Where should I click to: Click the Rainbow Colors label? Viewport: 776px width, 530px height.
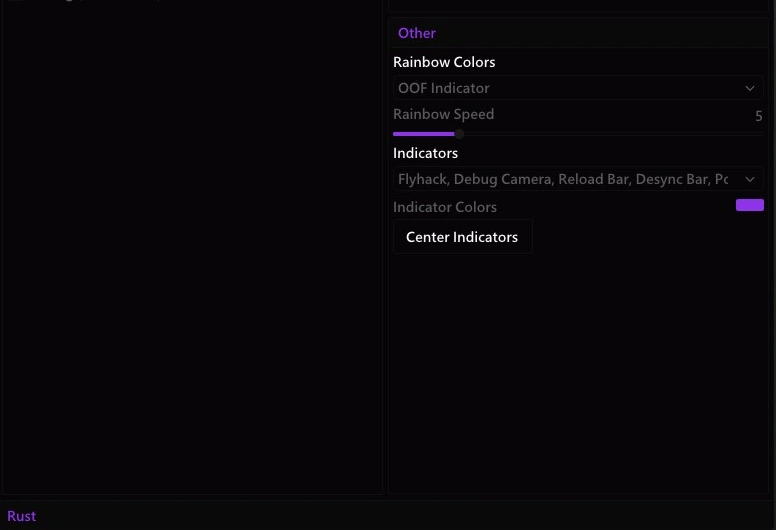444,62
